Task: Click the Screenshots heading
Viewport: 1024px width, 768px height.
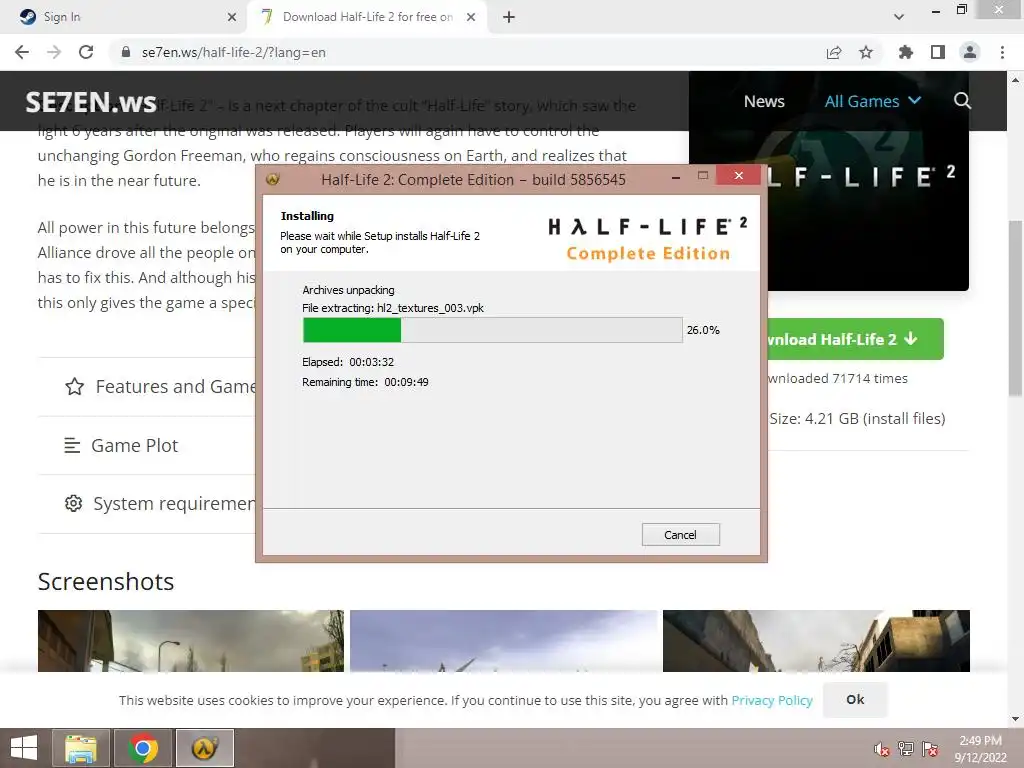Action: 106,581
